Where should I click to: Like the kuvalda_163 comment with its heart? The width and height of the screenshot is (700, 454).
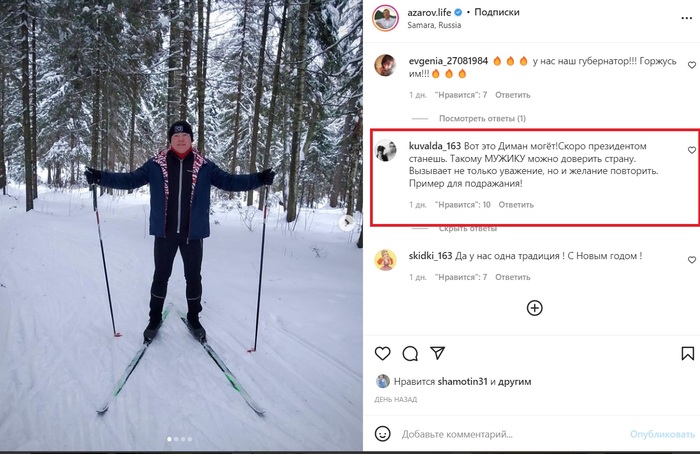[691, 150]
